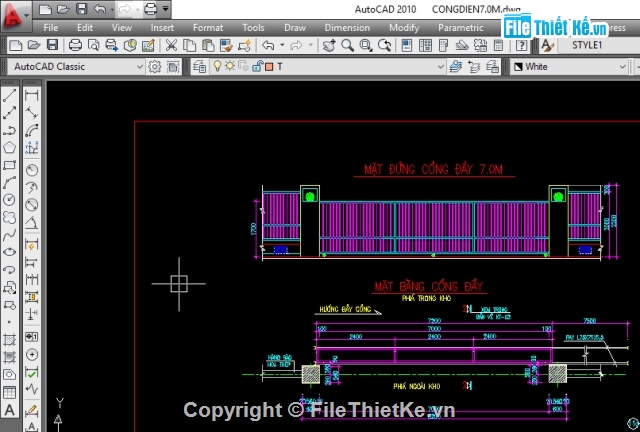Click the Help question mark icon

[x=522, y=45]
